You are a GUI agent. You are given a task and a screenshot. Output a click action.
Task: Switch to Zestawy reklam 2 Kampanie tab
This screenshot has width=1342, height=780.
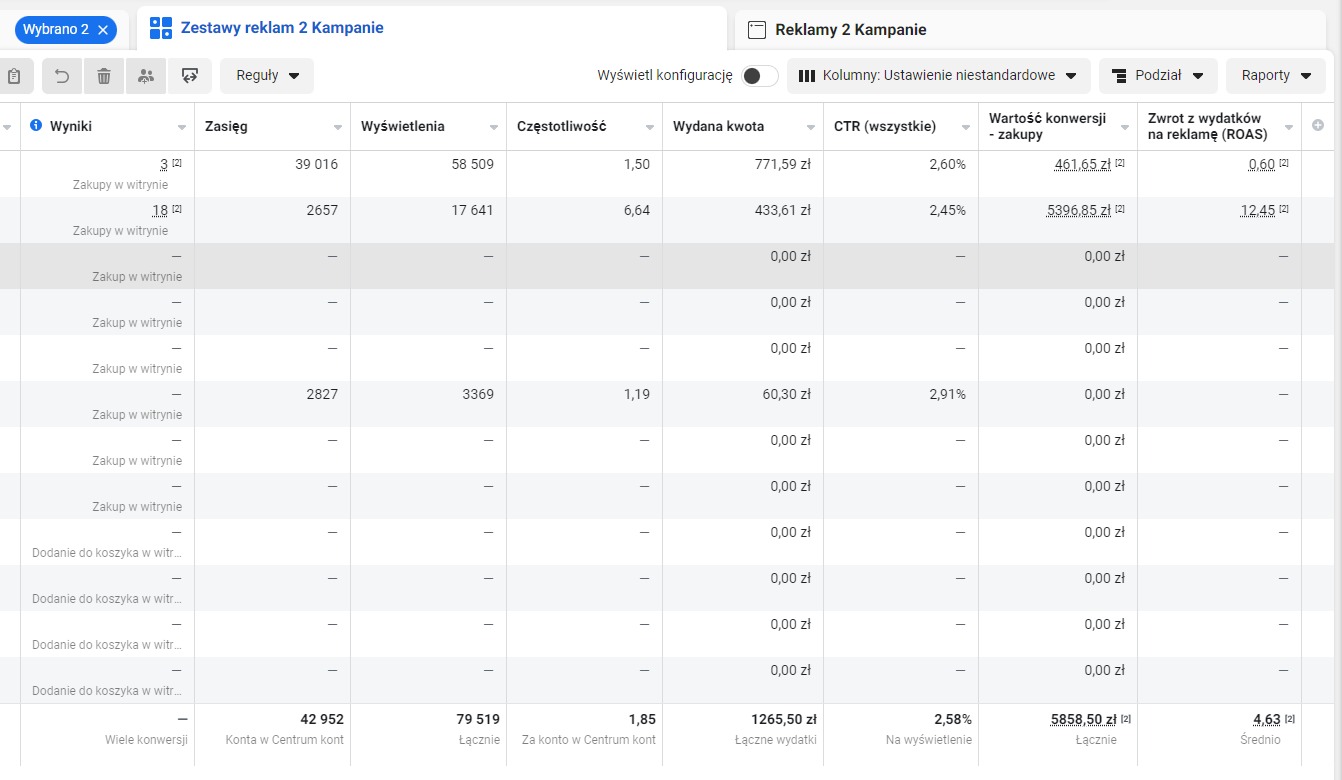[281, 28]
